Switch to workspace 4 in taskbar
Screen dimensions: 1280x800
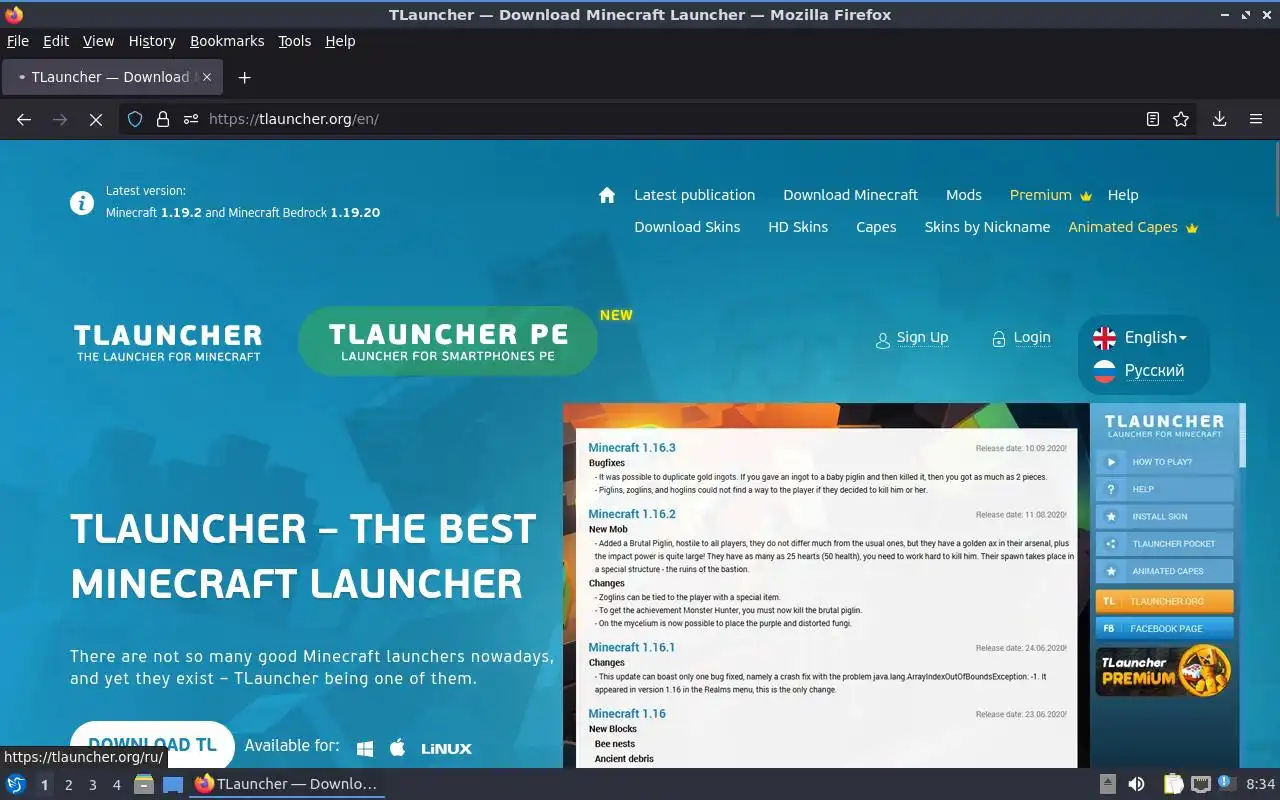point(117,785)
